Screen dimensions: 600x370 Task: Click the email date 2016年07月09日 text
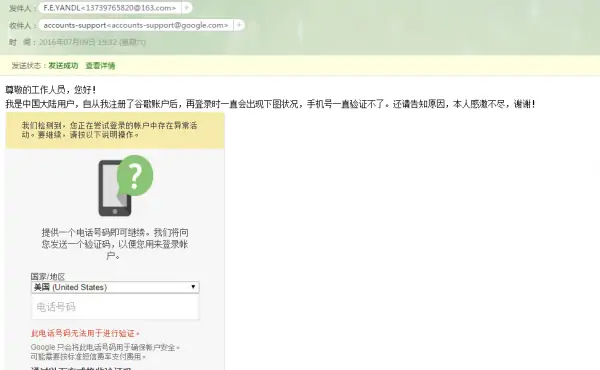(x=92, y=42)
